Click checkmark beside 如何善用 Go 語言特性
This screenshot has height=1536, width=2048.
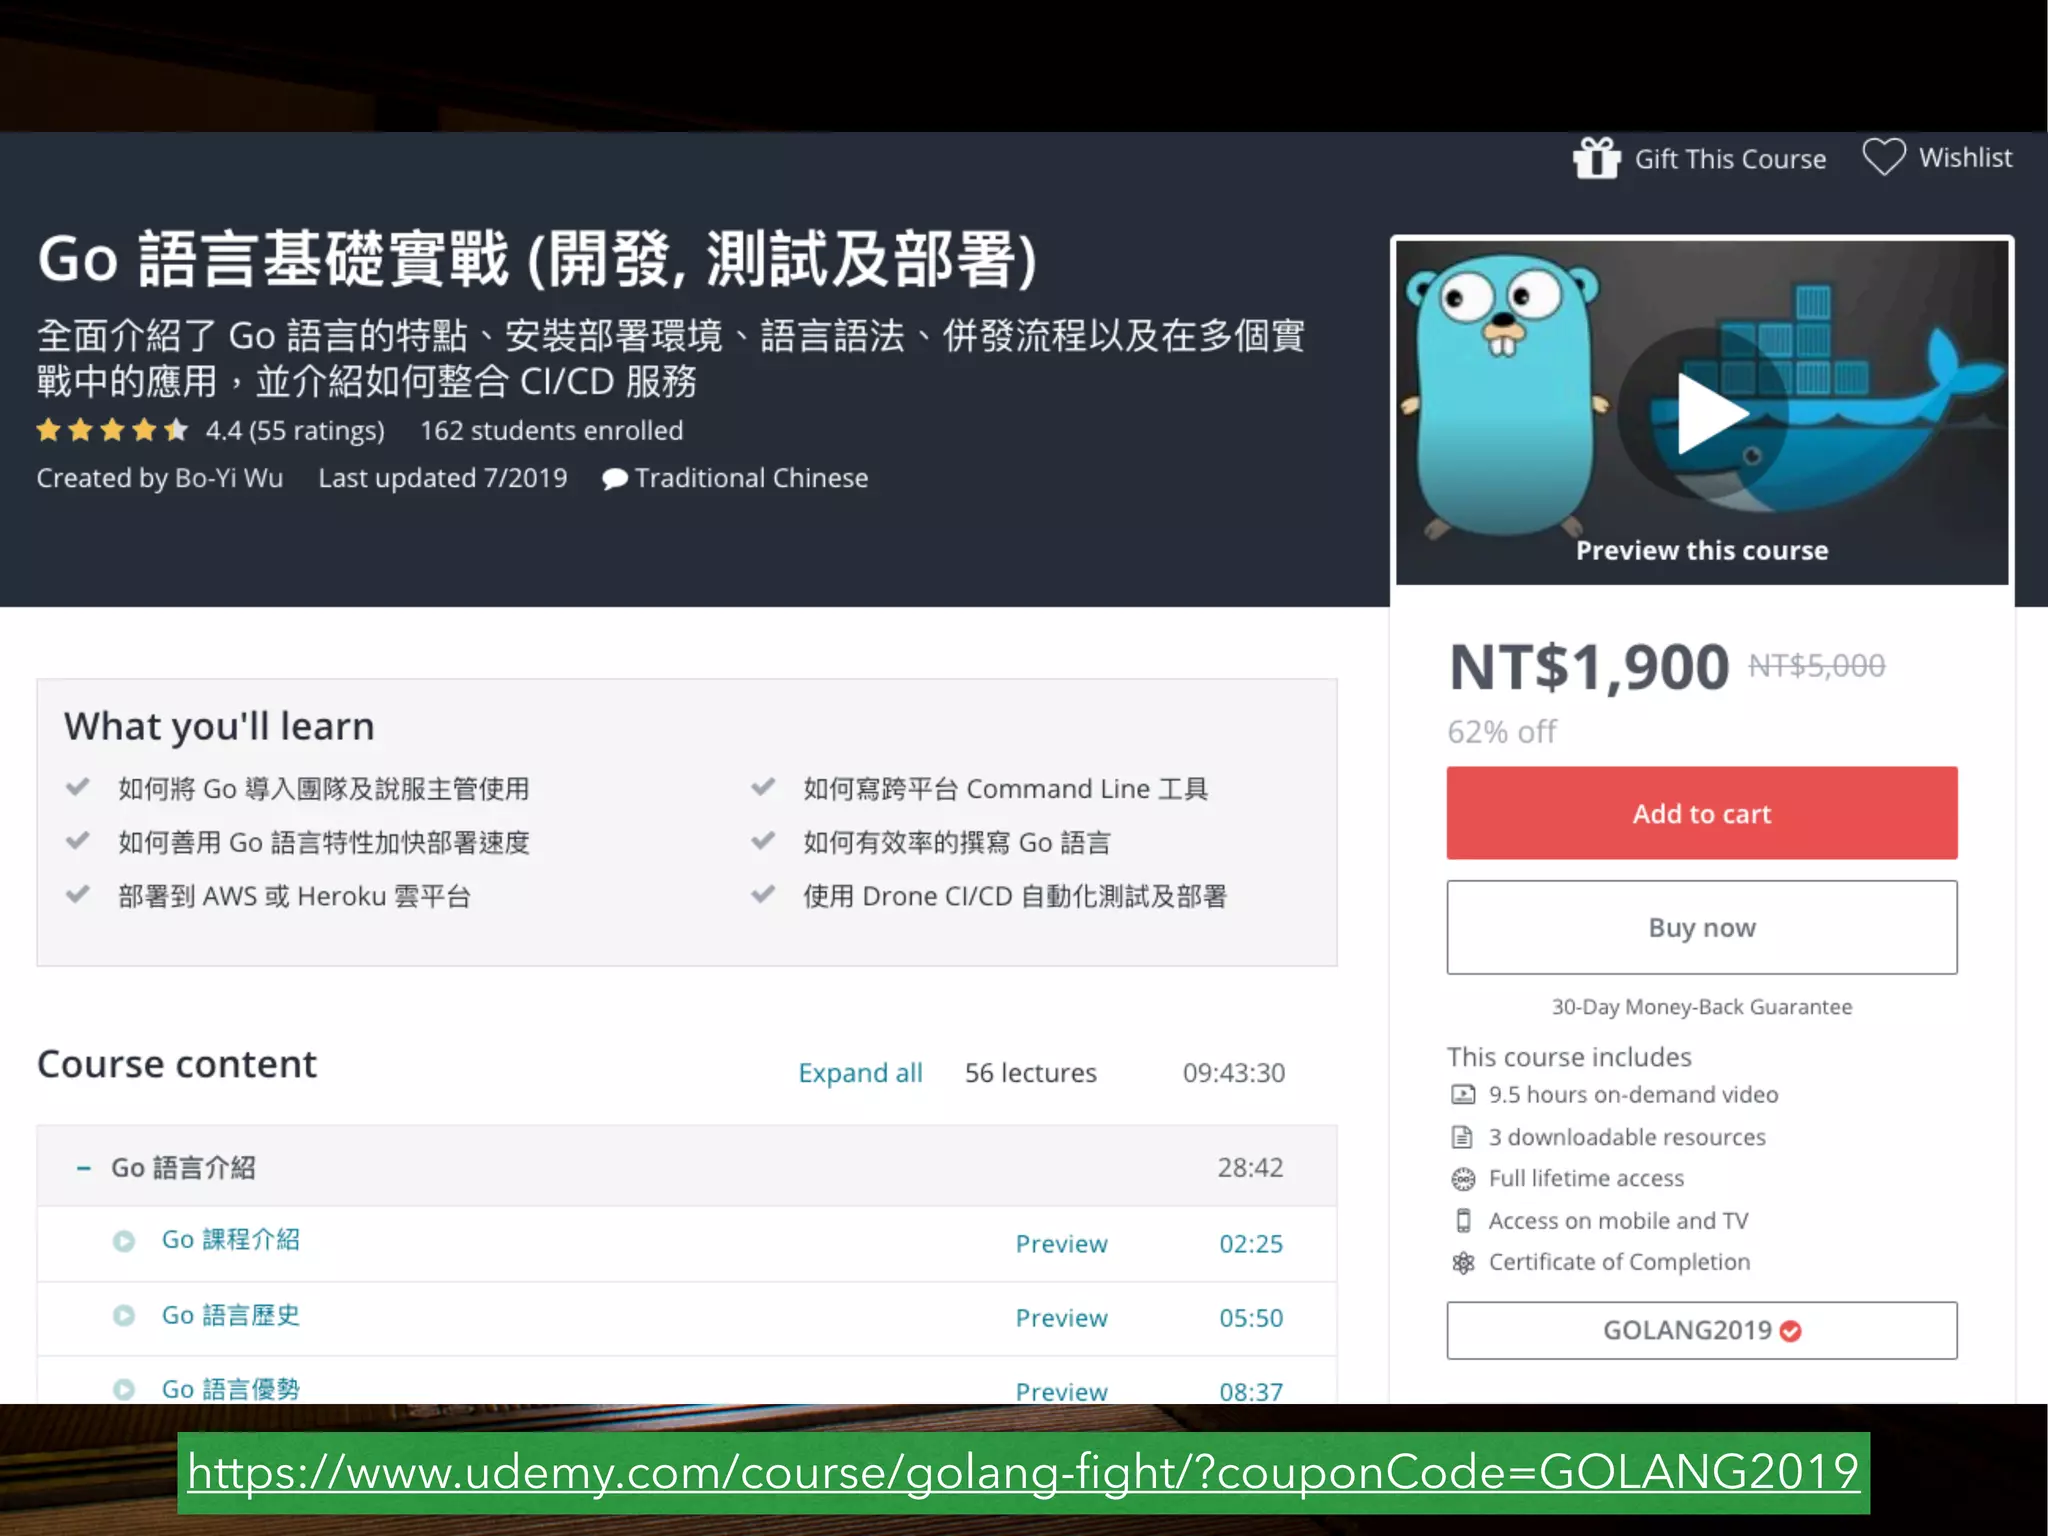[x=78, y=841]
